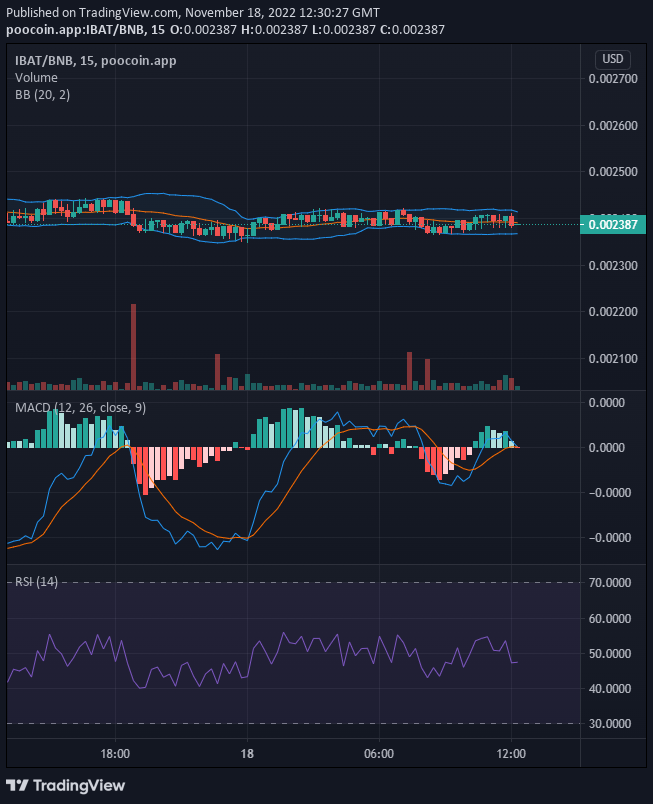Click the 0.002500 price scale label

(x=613, y=172)
